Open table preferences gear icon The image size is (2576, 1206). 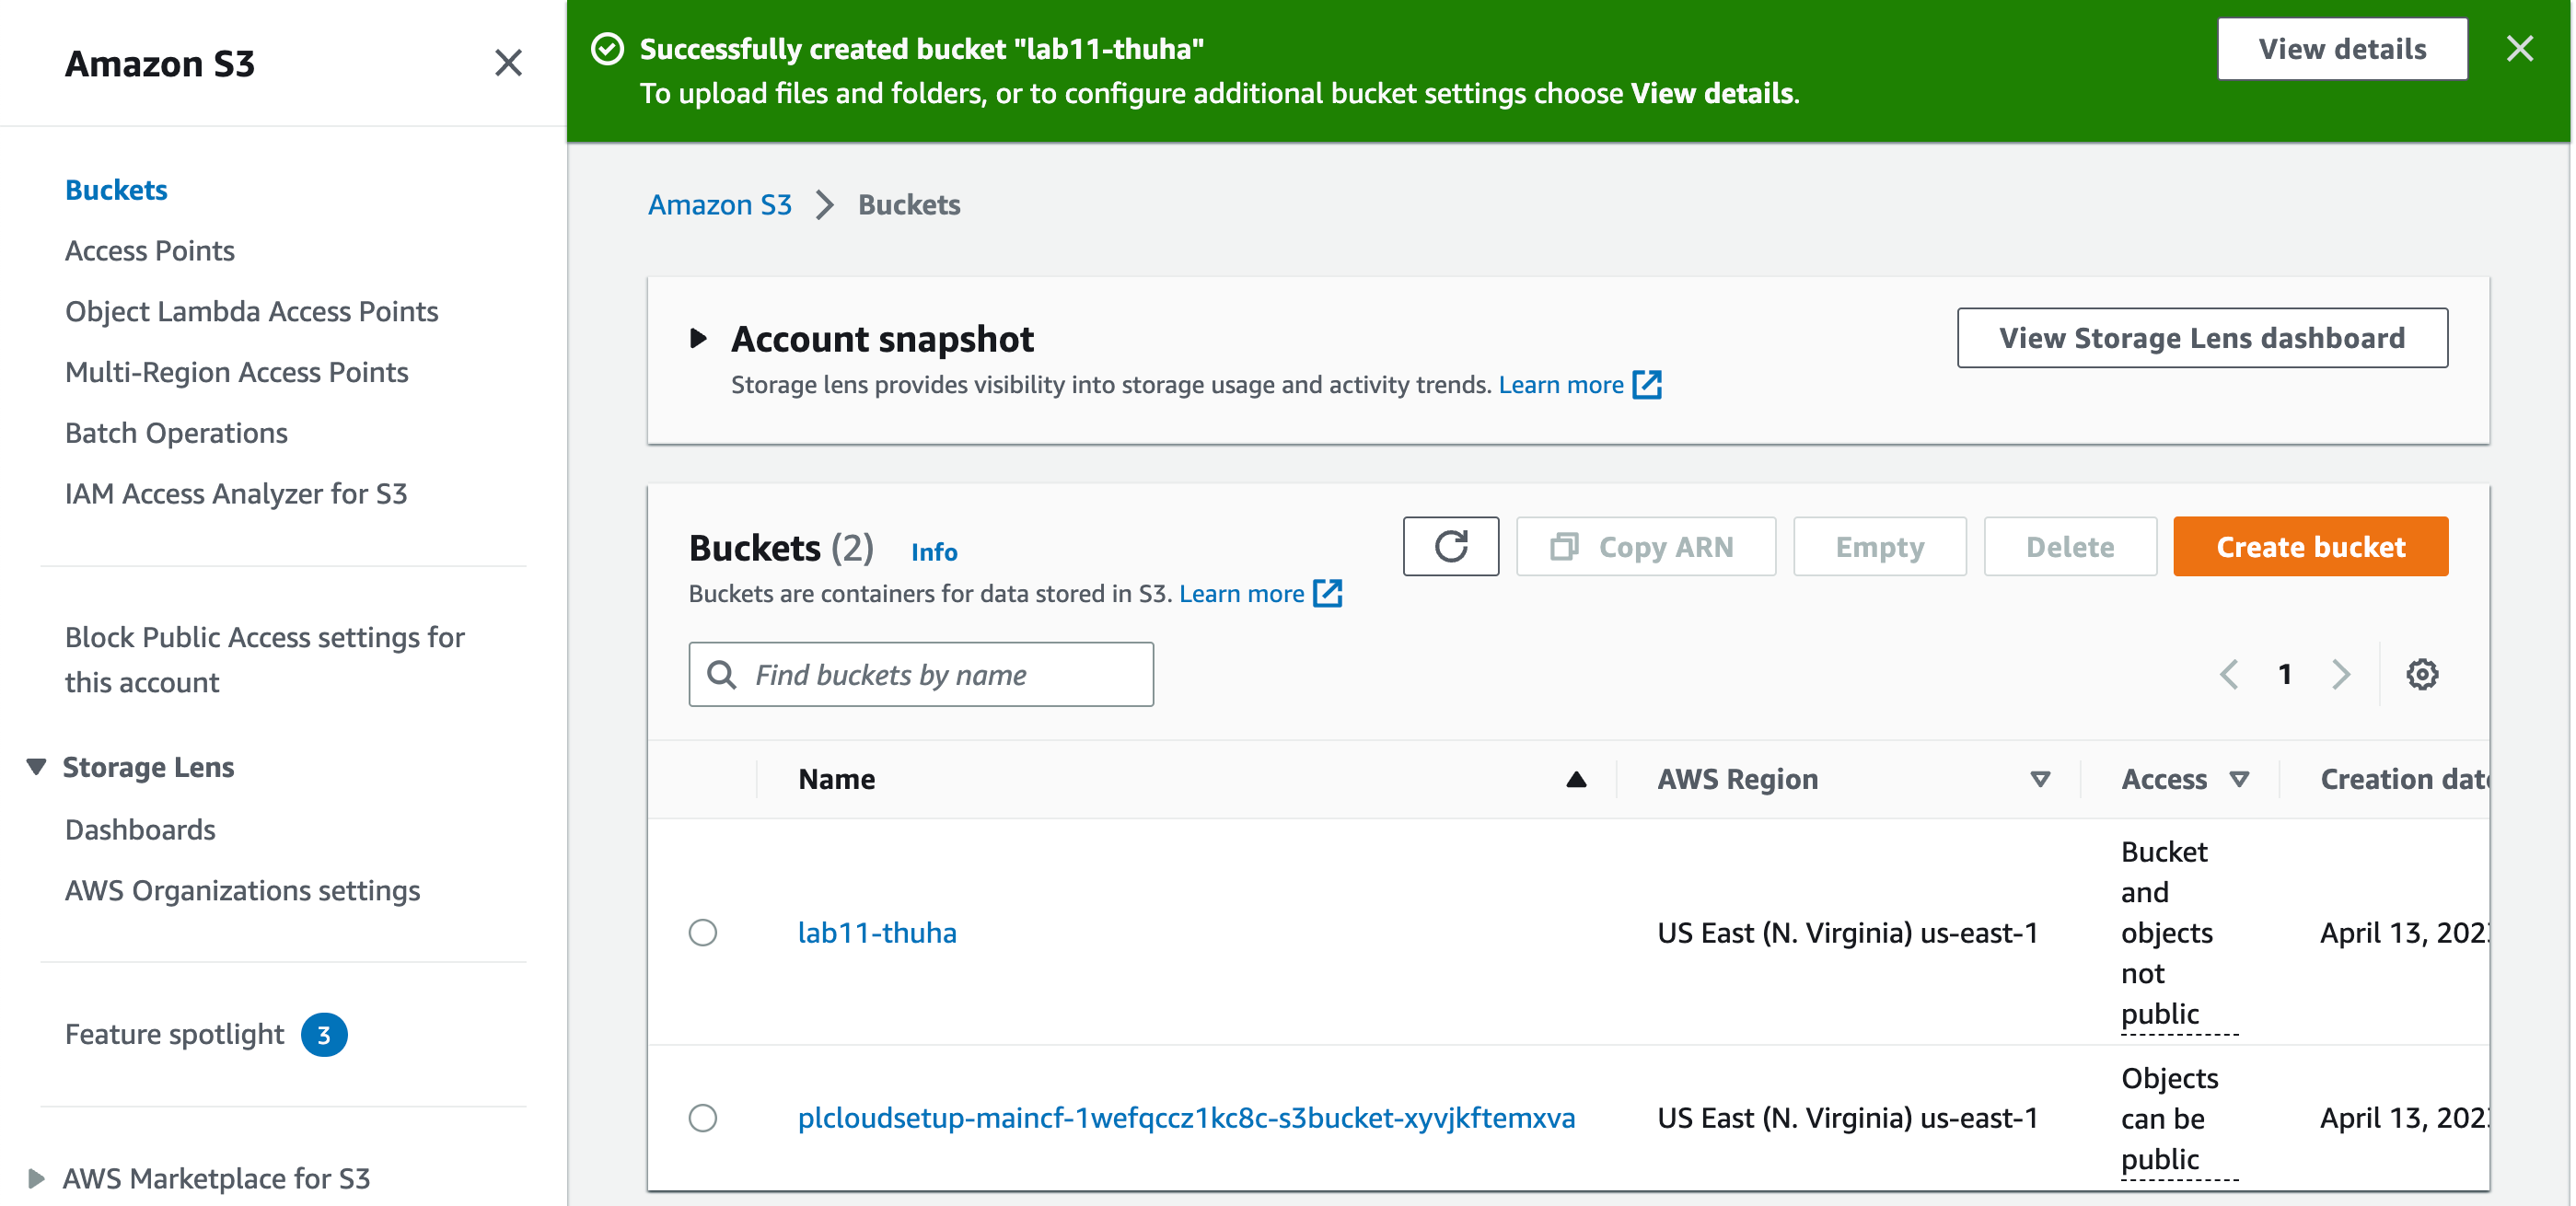pos(2421,674)
